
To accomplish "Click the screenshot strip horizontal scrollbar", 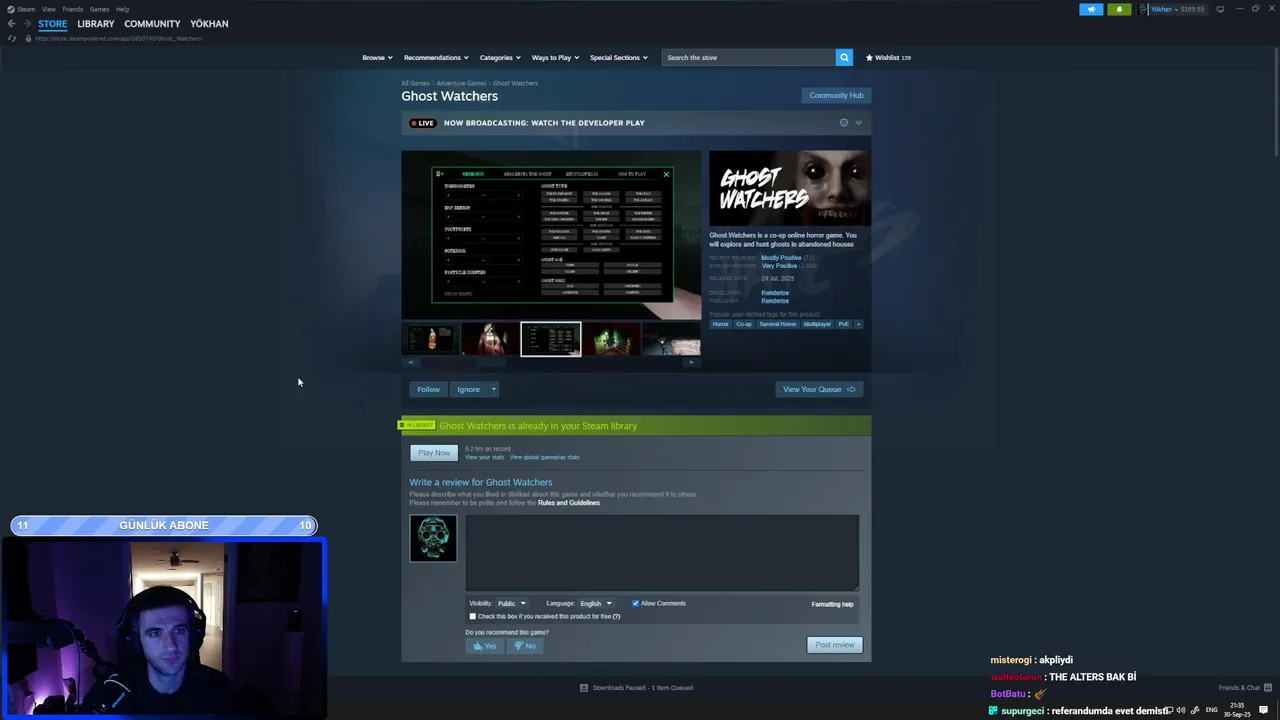I will 490,362.
